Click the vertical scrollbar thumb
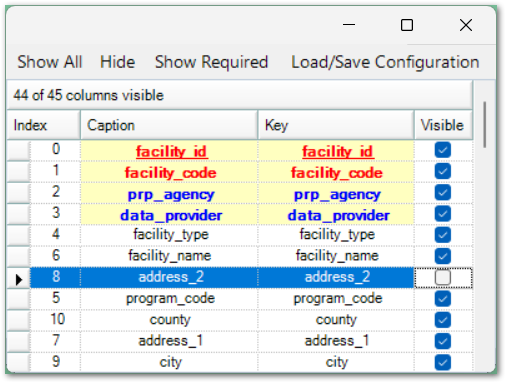Viewport: 506px width, 383px height. [x=484, y=125]
